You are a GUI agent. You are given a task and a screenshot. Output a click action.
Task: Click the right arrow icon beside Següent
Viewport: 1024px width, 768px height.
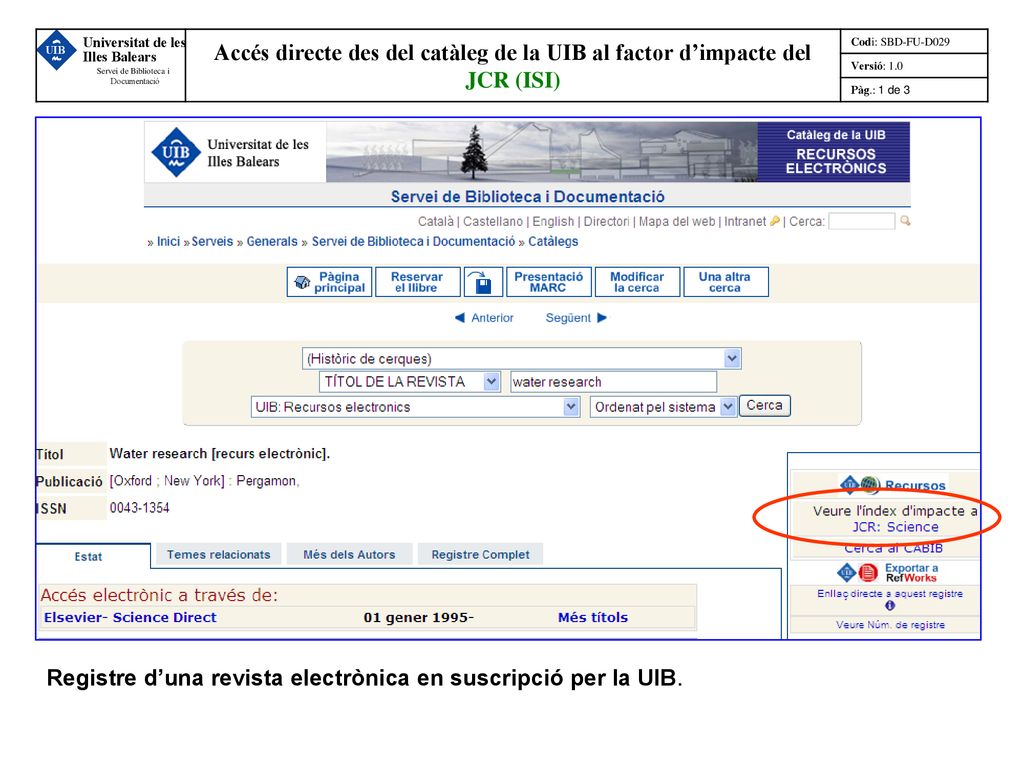[602, 317]
